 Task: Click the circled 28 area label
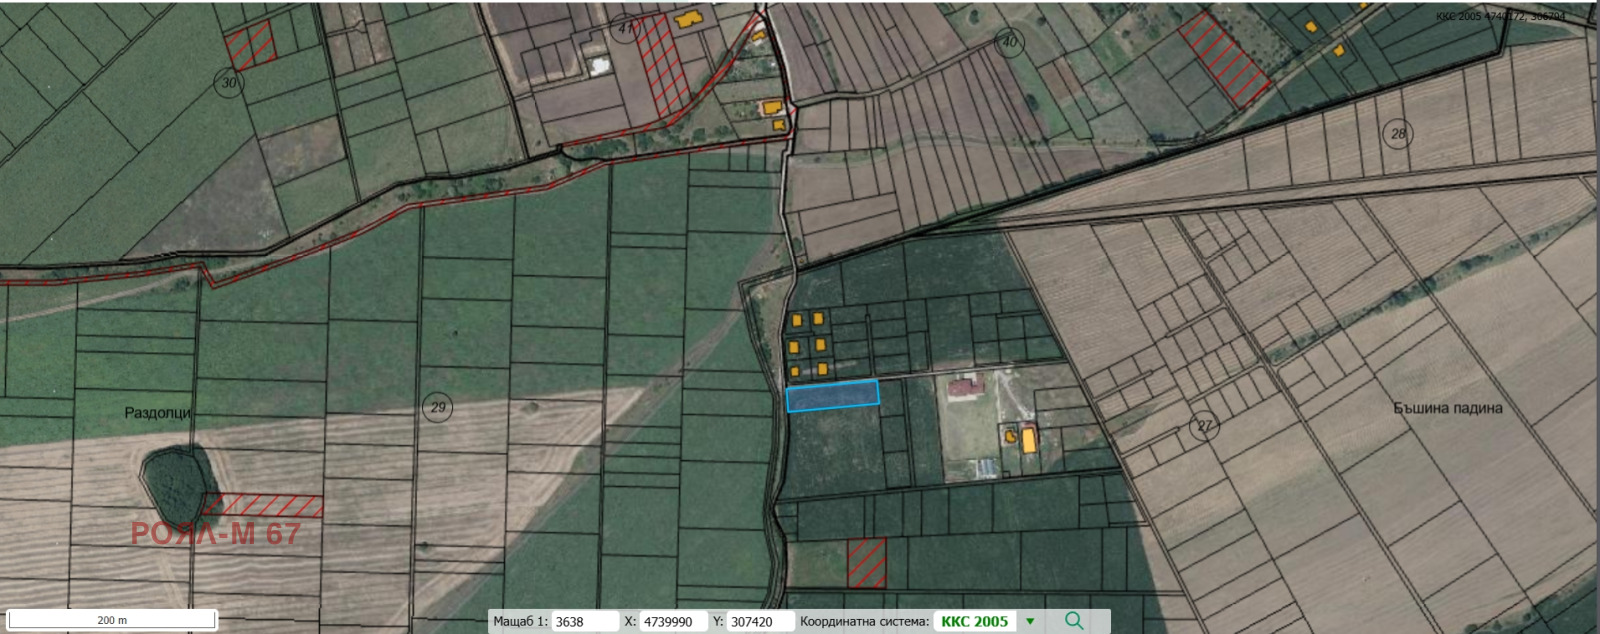(1397, 134)
